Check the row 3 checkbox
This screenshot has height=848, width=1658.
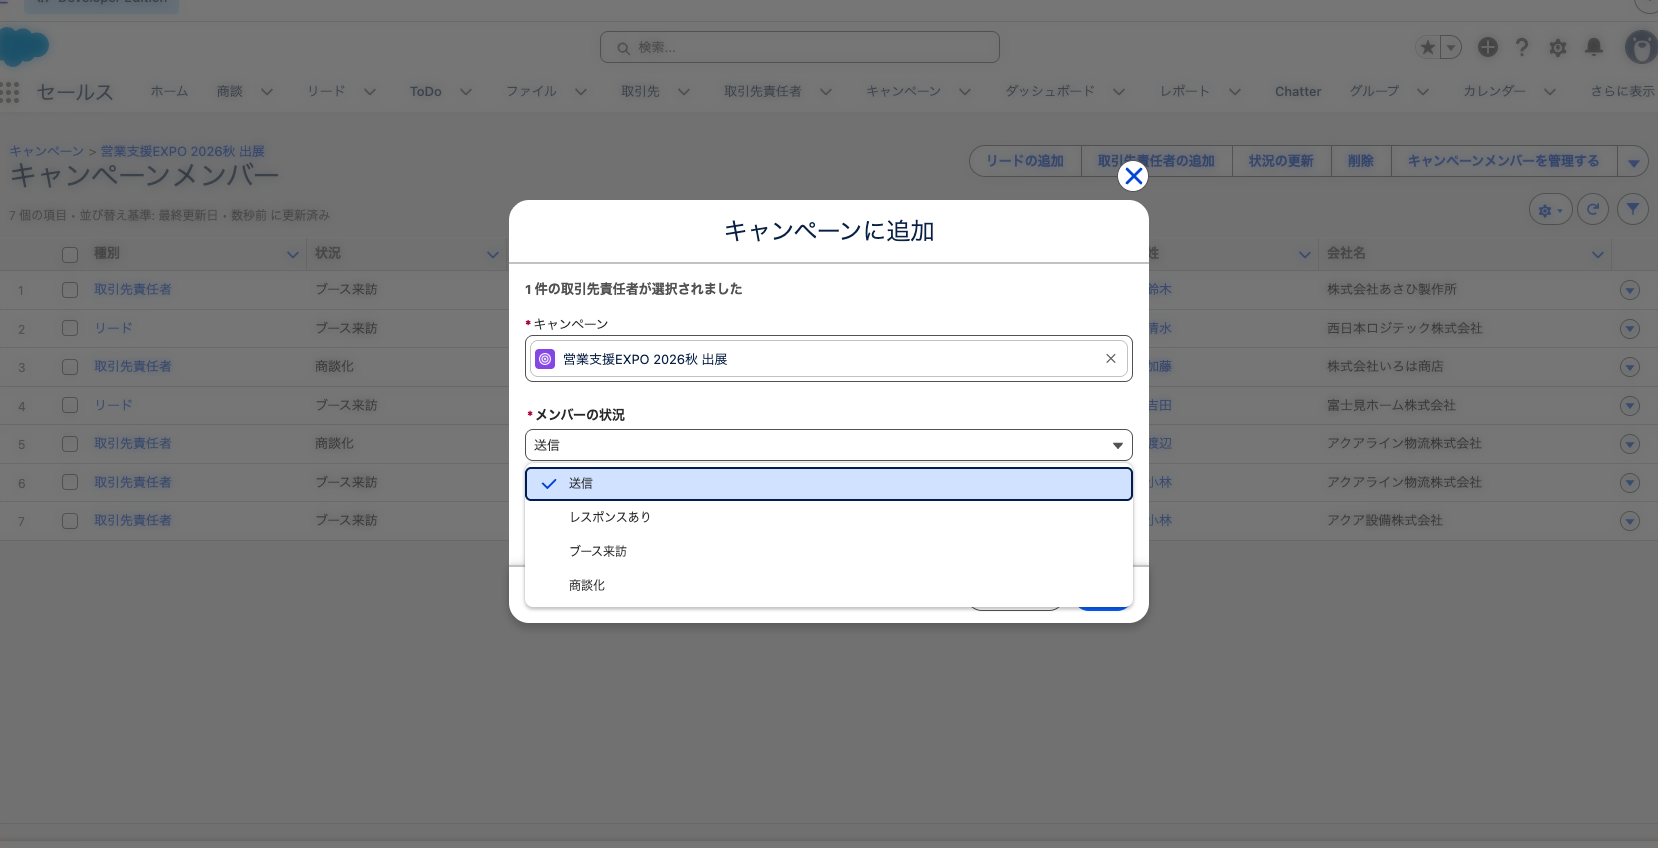[x=70, y=367]
